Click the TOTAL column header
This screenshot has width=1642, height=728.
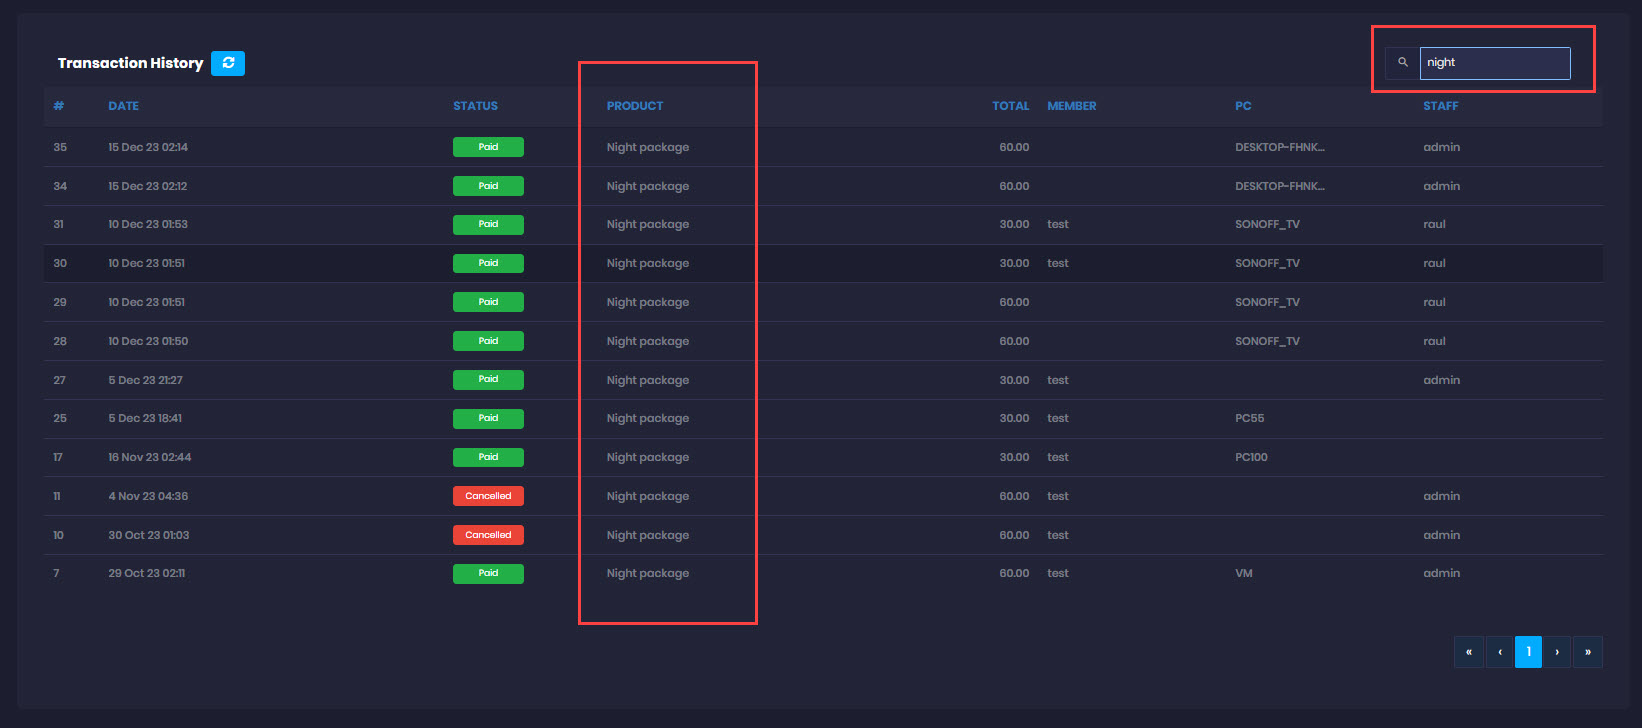click(x=1010, y=106)
